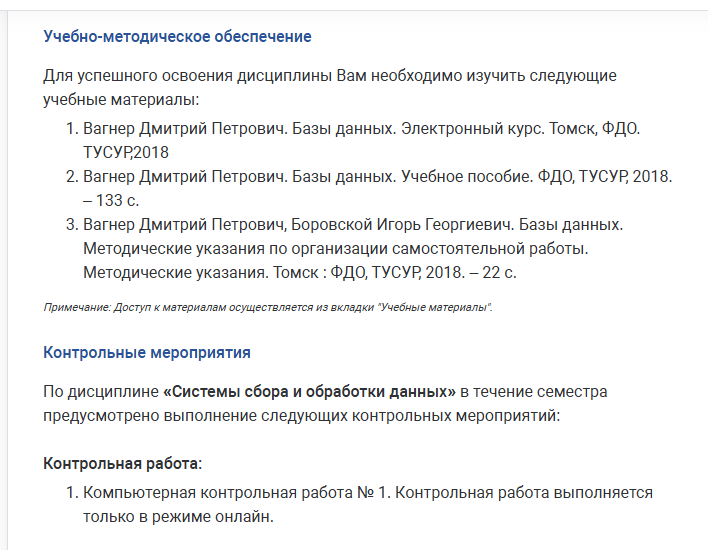Click the heading Контрольные мероприятия
The width and height of the screenshot is (708, 550).
point(147,353)
